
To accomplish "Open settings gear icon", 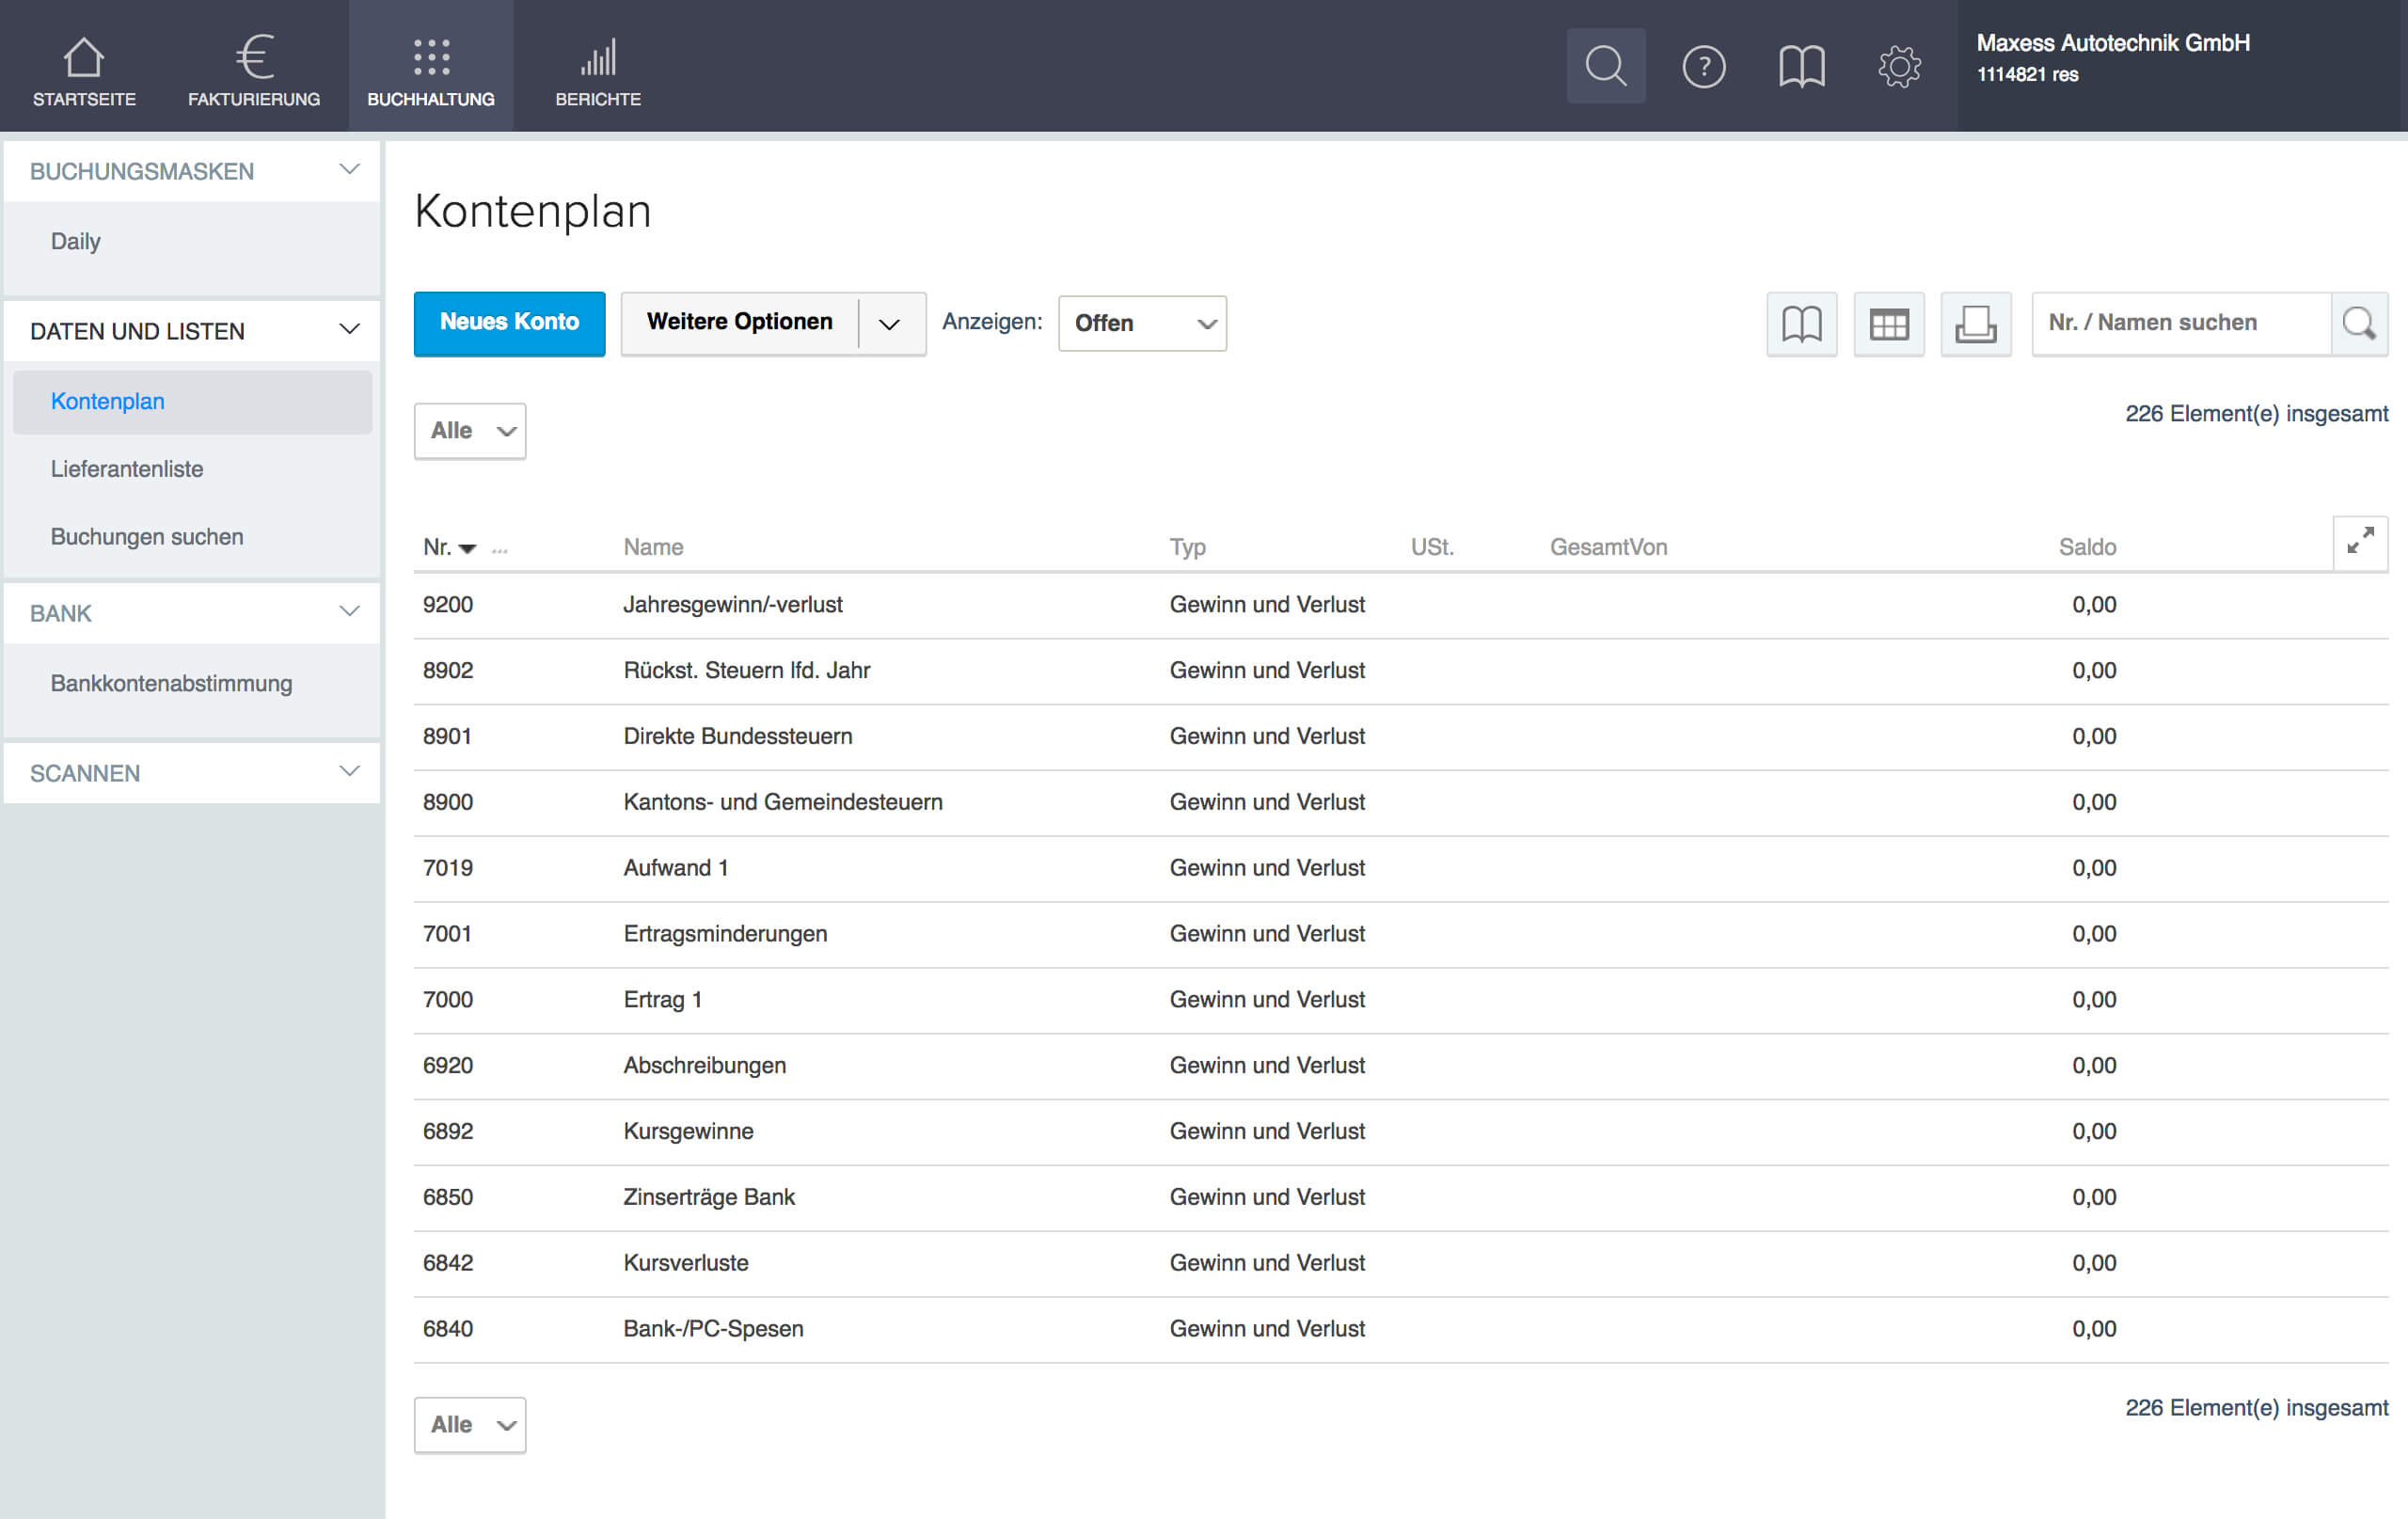I will [1898, 67].
